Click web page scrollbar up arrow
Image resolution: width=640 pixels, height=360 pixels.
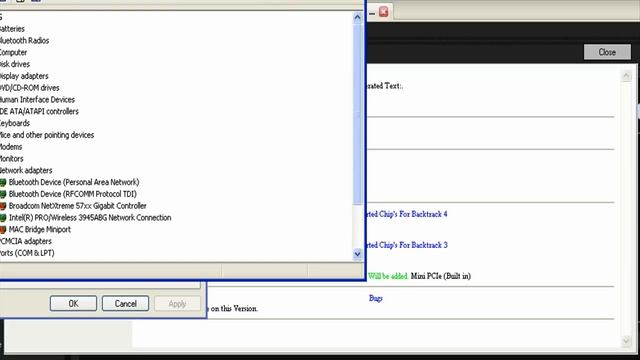coord(627,76)
